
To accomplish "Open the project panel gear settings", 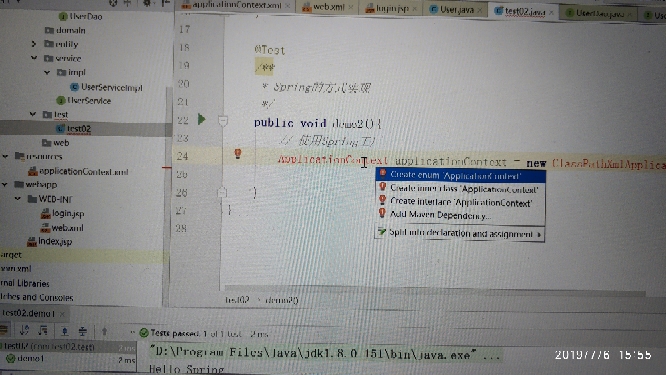I will tap(147, 3).
